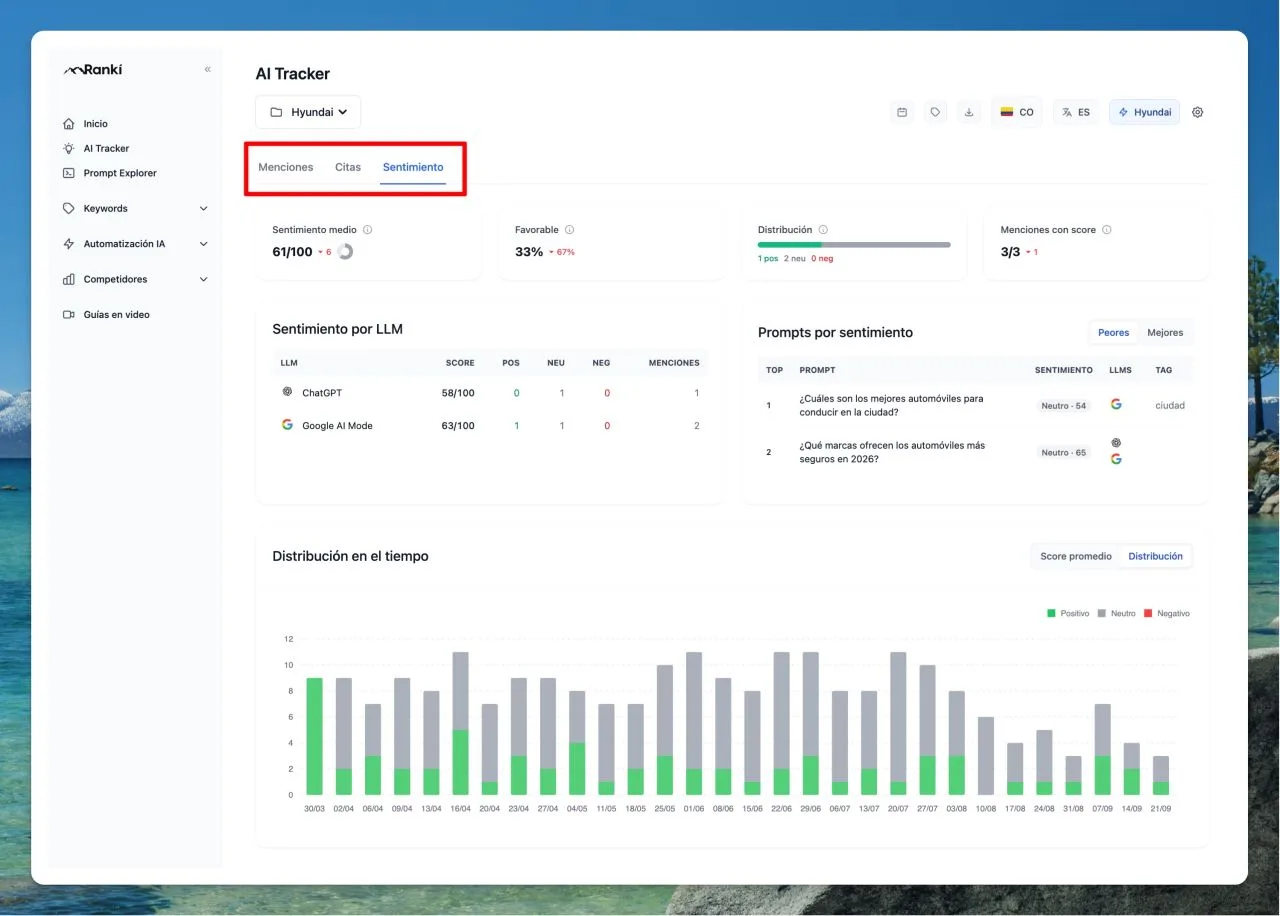The width and height of the screenshot is (1280, 916).
Task: Expand the Competidores sidebar section
Action: [x=136, y=280]
